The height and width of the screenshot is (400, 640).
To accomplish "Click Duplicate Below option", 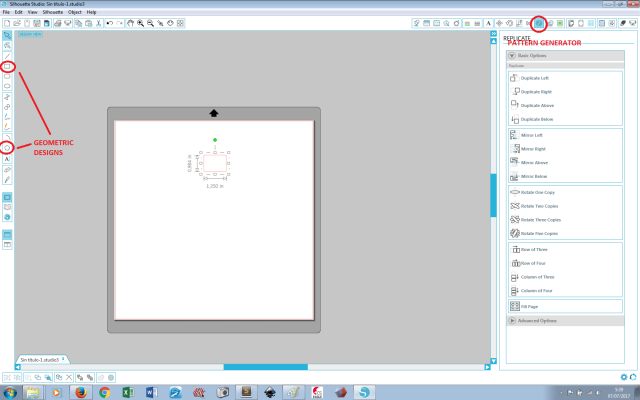I will coord(565,119).
